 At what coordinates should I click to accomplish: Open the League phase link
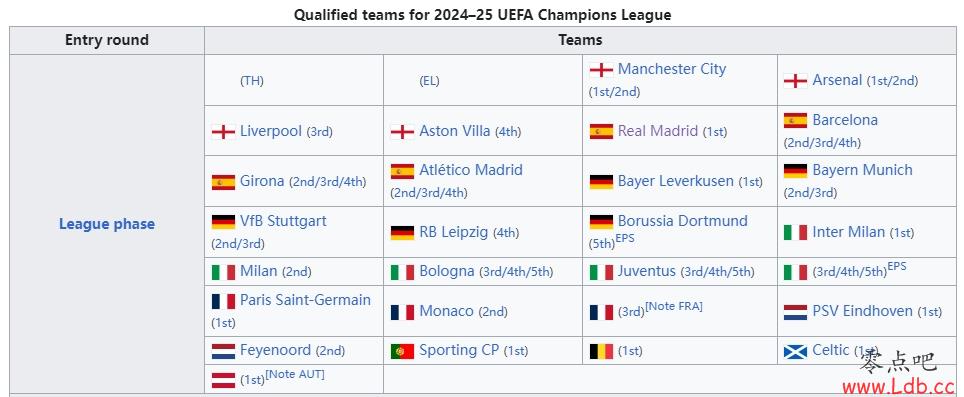(107, 224)
